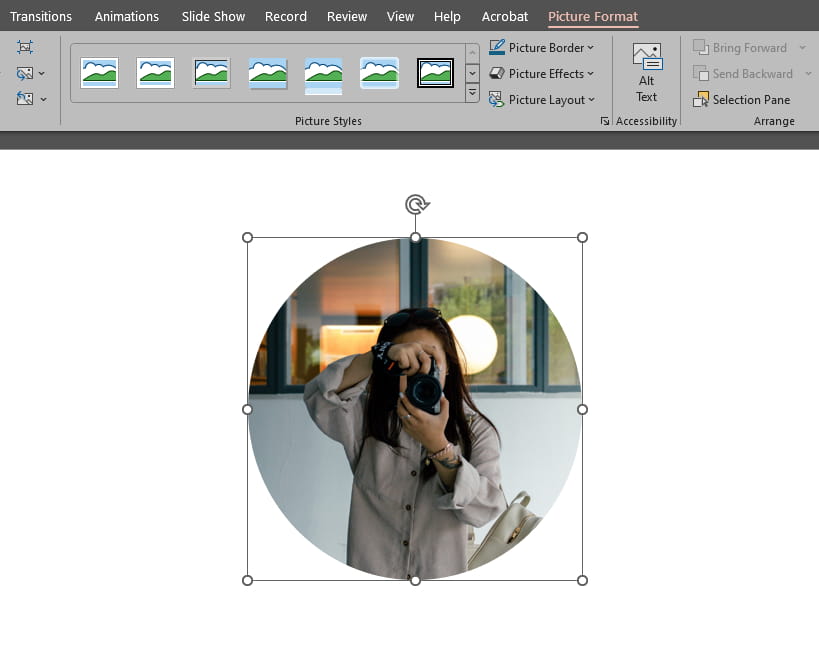Screen dimensions: 819x645
Task: Open the Send Backward dropdown arrow
Action: tap(809, 74)
